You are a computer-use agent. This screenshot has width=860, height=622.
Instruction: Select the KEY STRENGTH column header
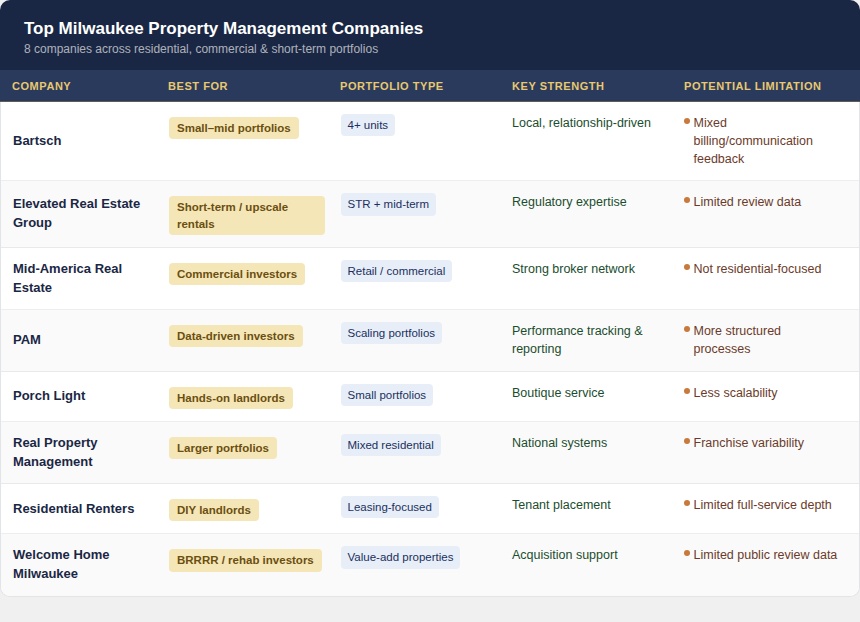(x=558, y=86)
